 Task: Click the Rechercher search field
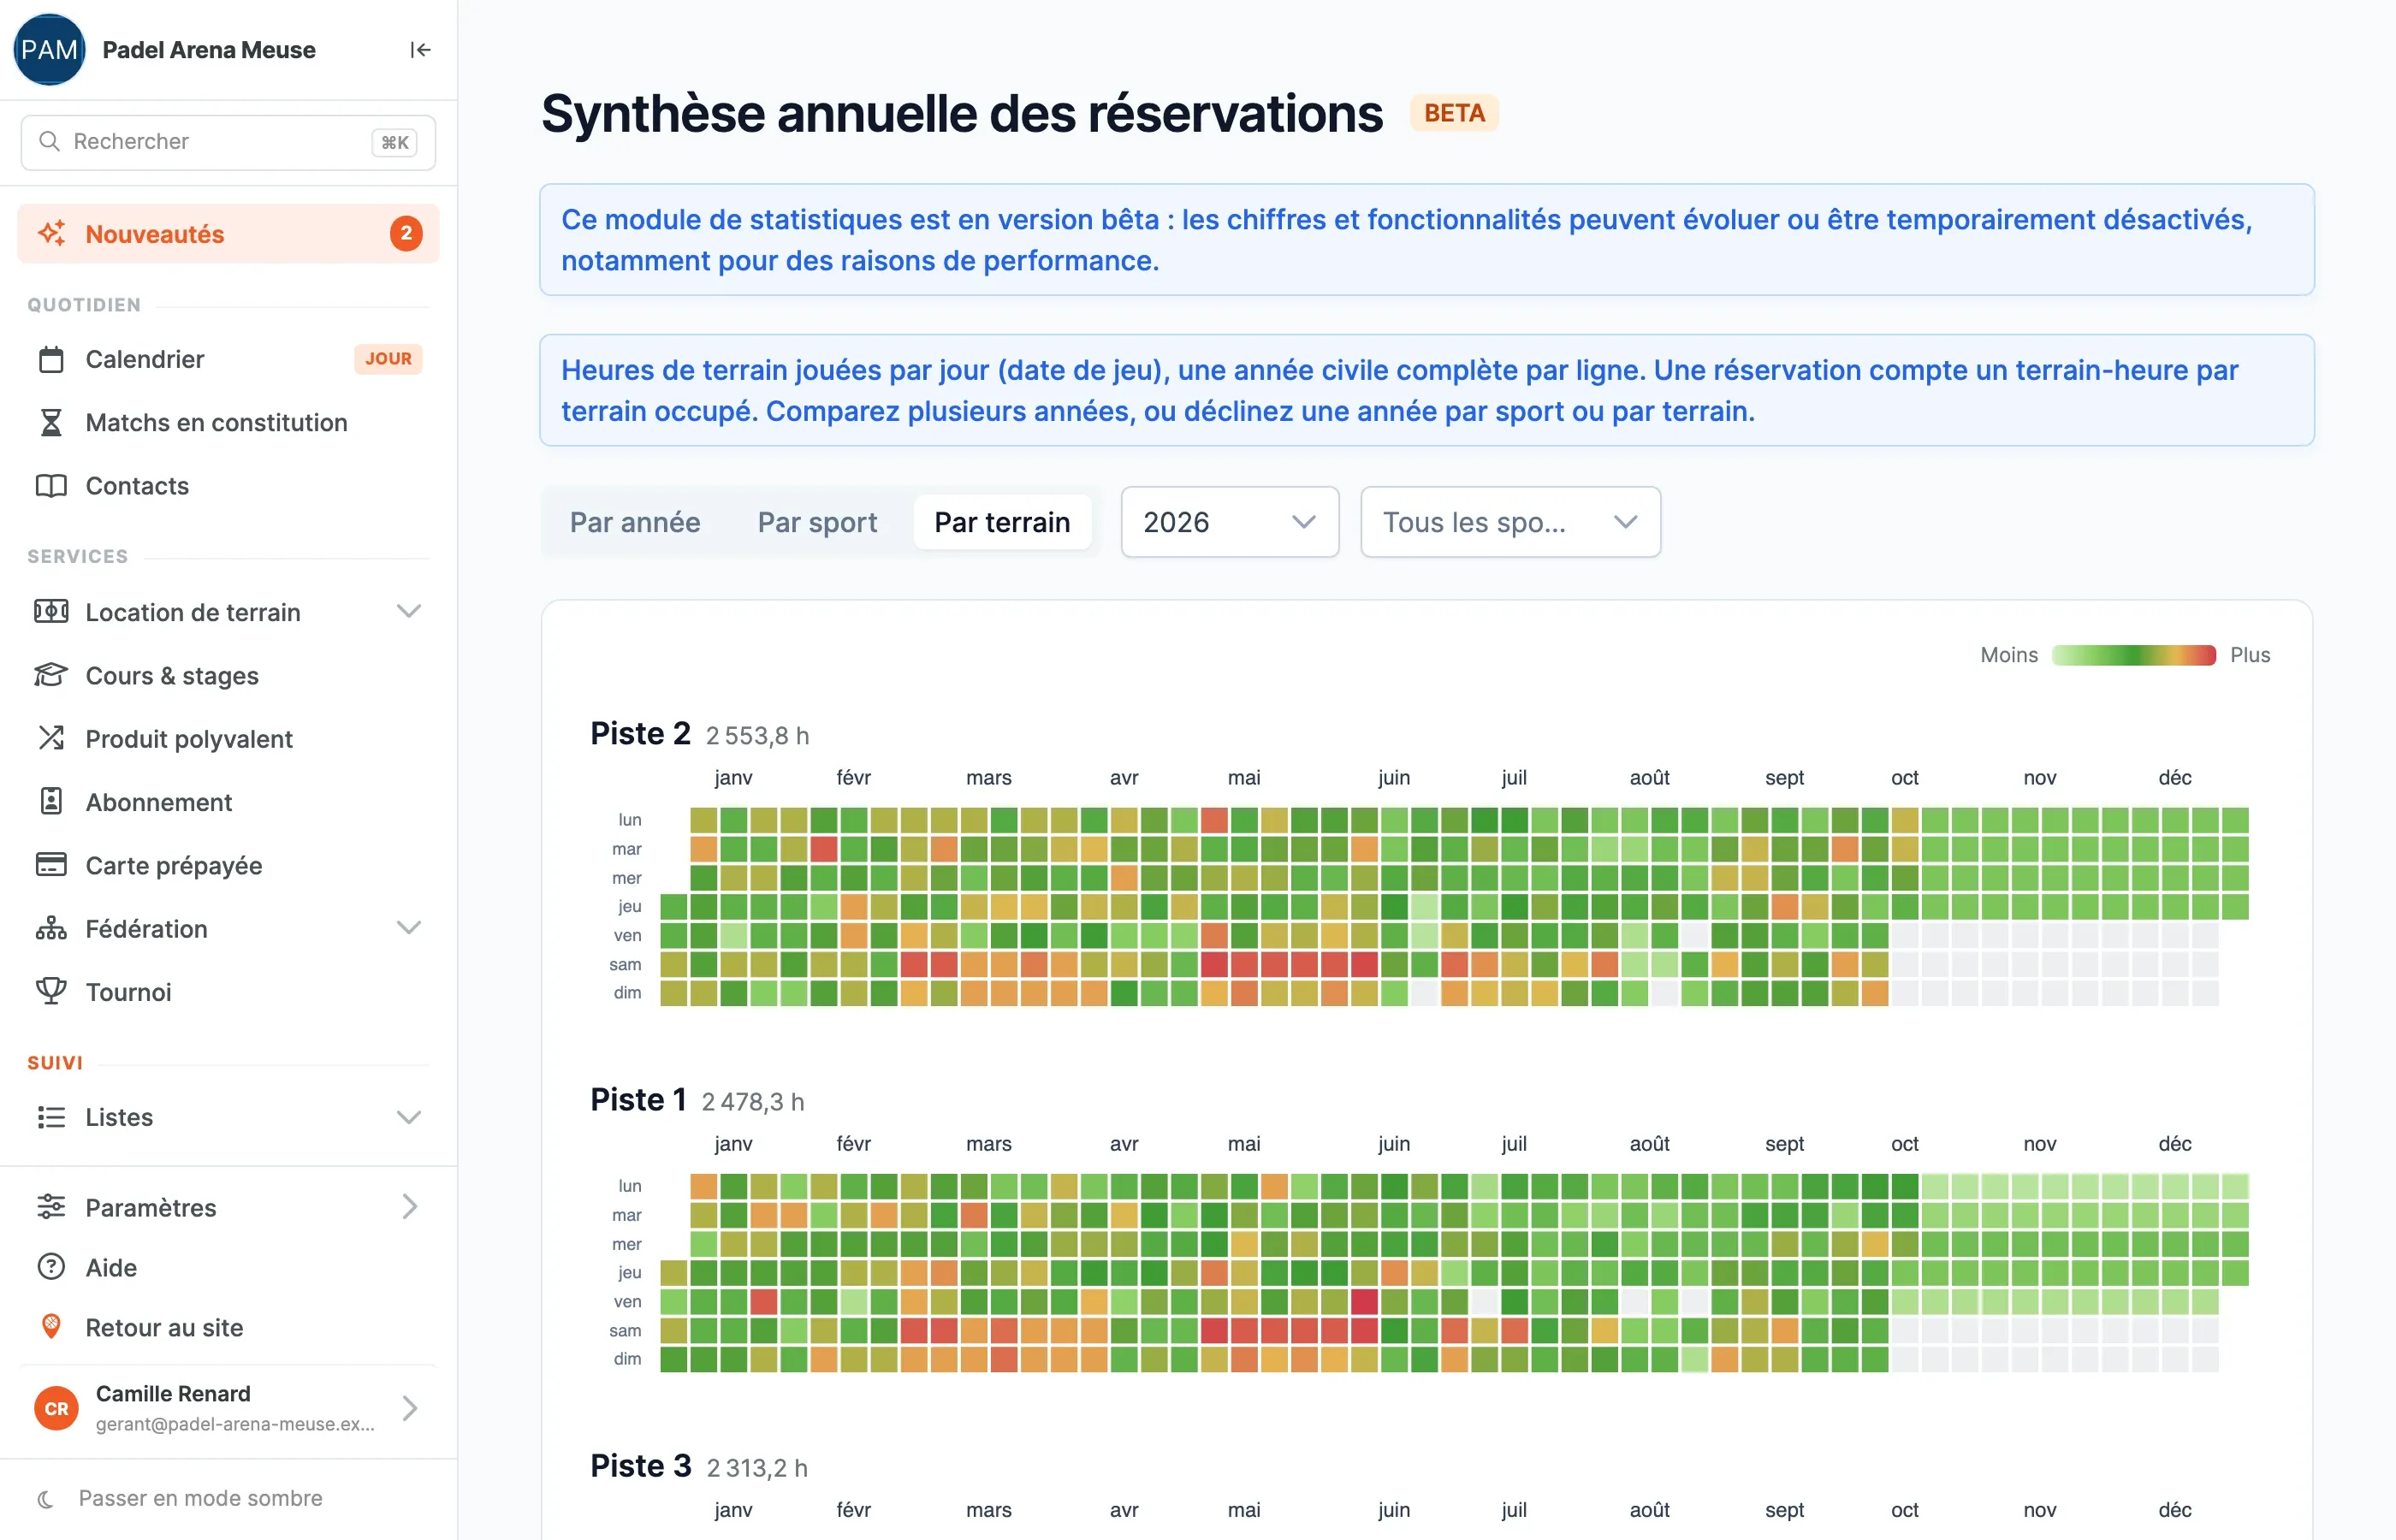point(228,142)
